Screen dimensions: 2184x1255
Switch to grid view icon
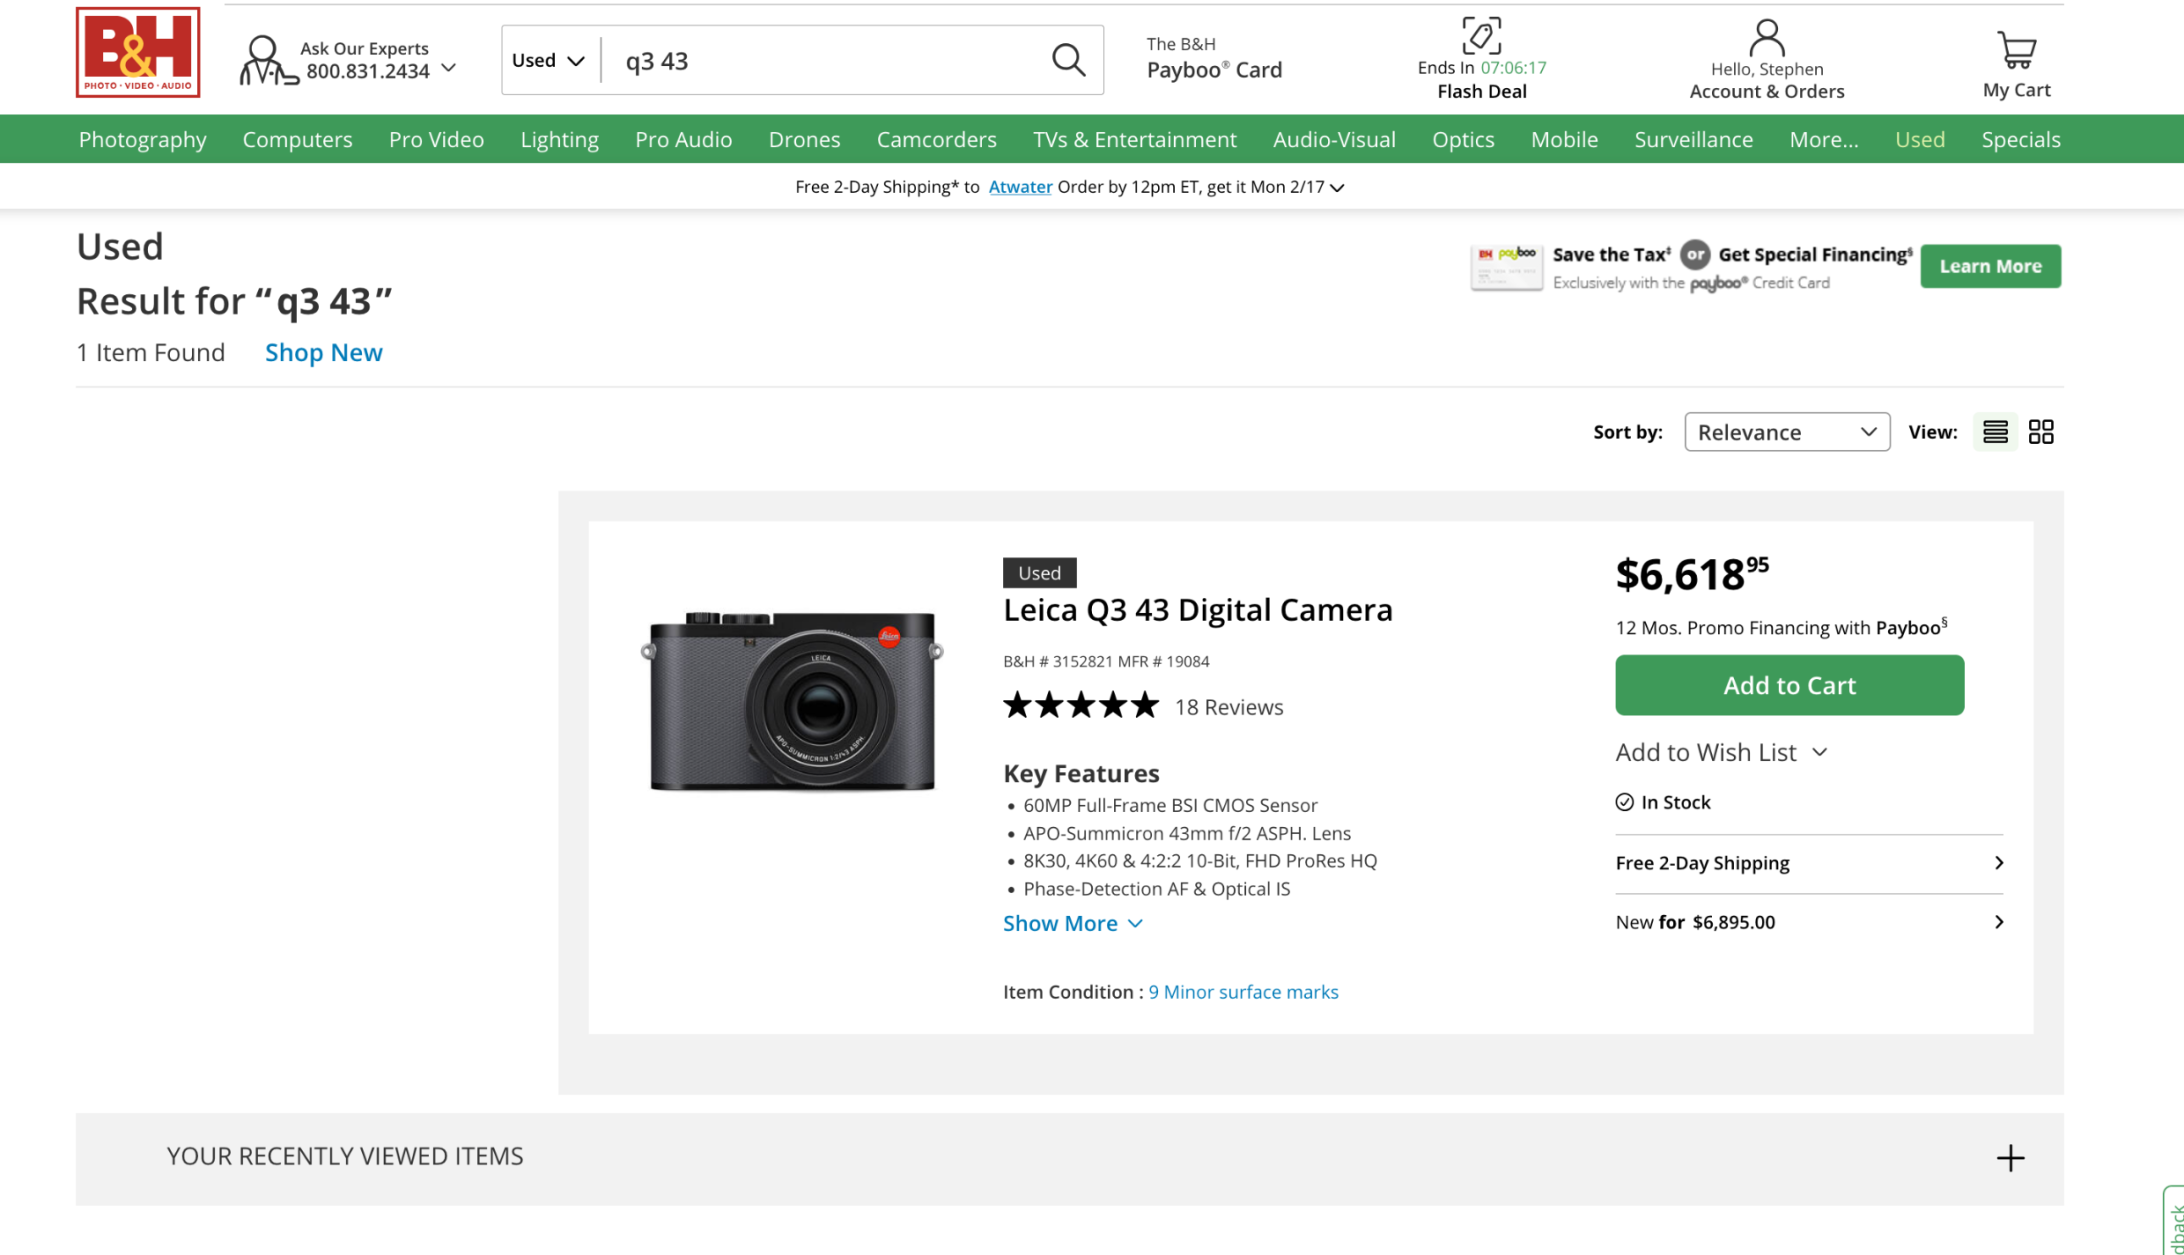(2041, 432)
